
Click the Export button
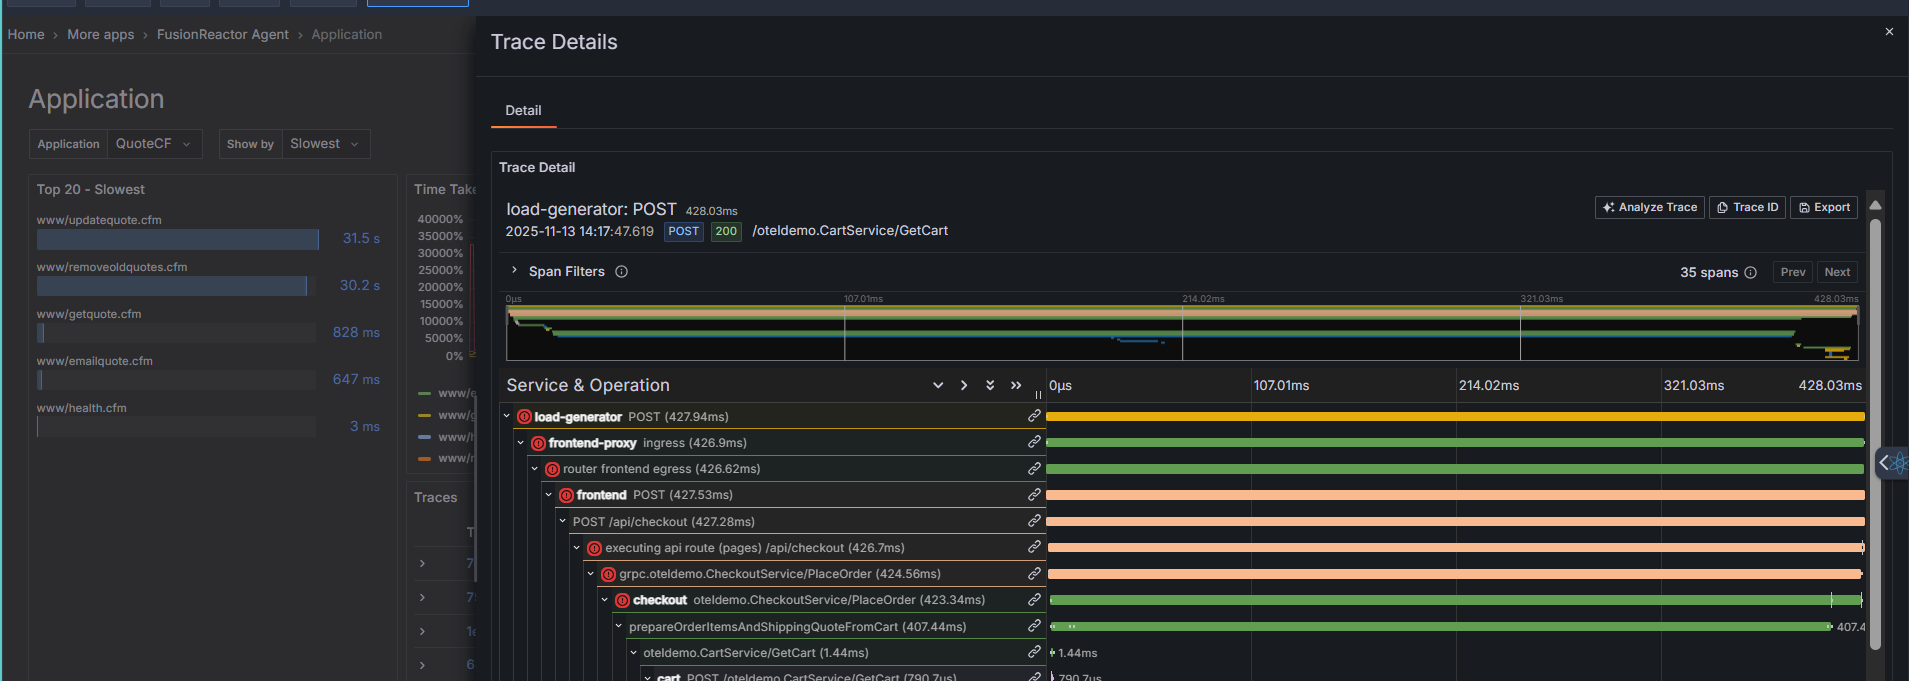[x=1823, y=207]
